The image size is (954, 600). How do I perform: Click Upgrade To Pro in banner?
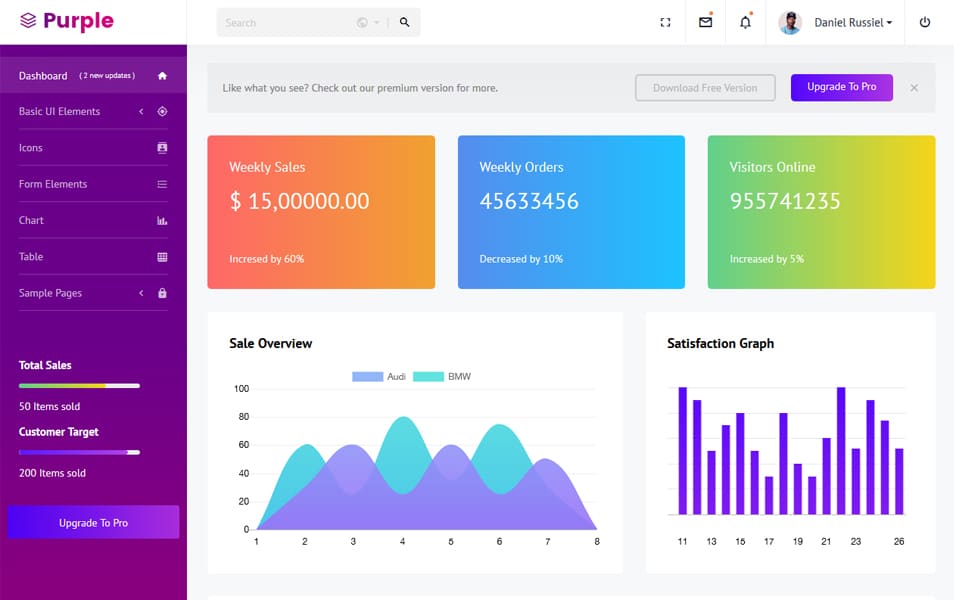(x=841, y=87)
